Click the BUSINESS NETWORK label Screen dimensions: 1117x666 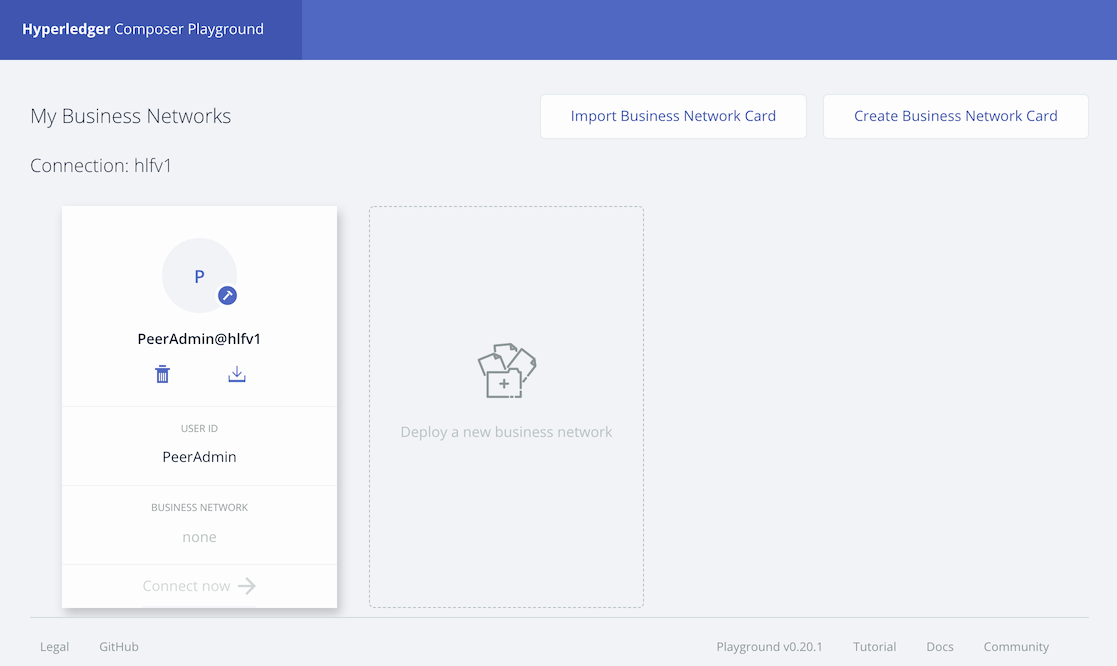point(199,507)
